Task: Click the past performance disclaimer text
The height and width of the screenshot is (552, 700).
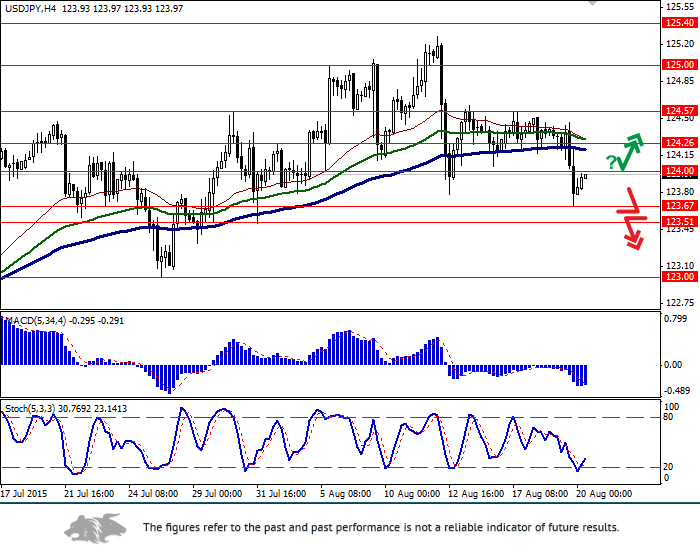Action: coord(381,527)
